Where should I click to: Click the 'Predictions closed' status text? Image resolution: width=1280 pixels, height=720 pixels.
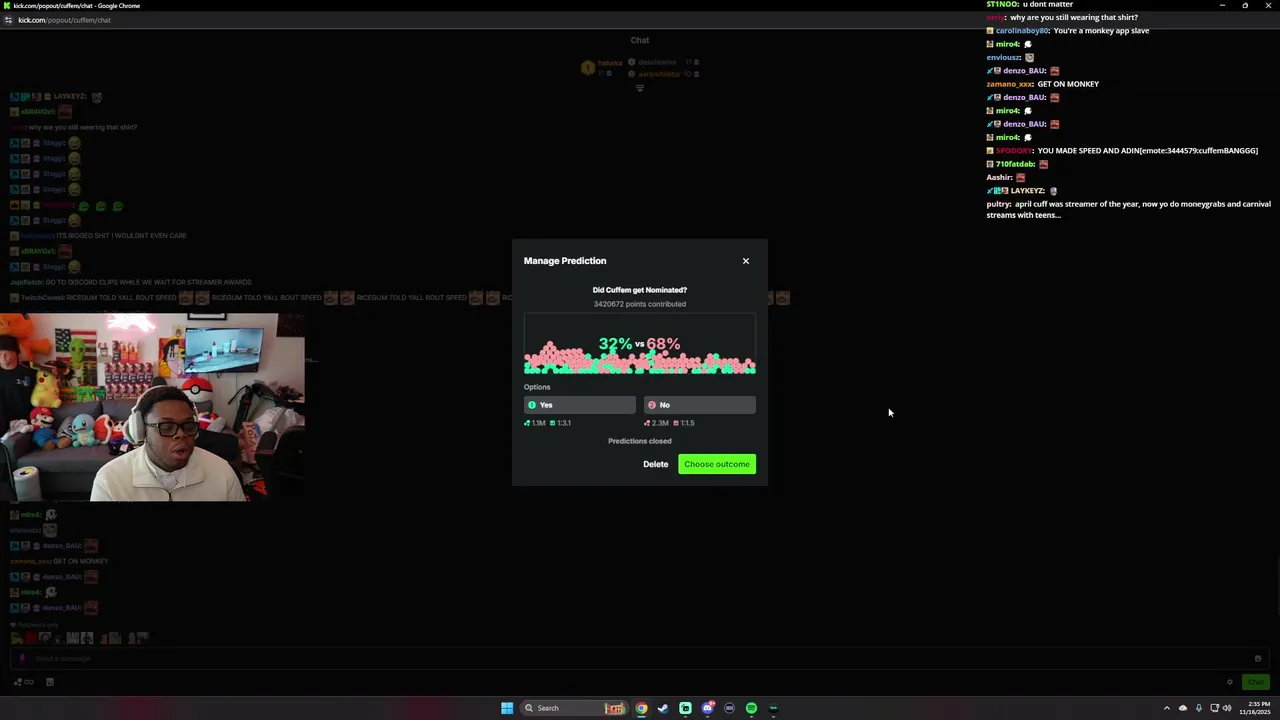[x=640, y=441]
